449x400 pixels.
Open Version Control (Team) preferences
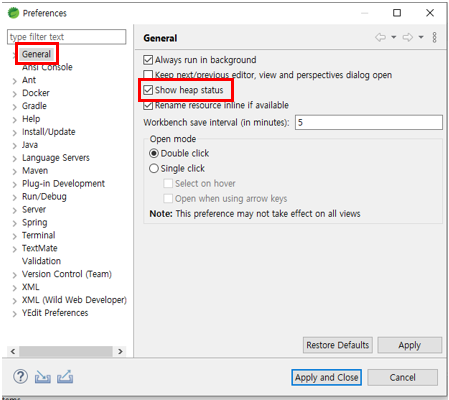pos(67,274)
